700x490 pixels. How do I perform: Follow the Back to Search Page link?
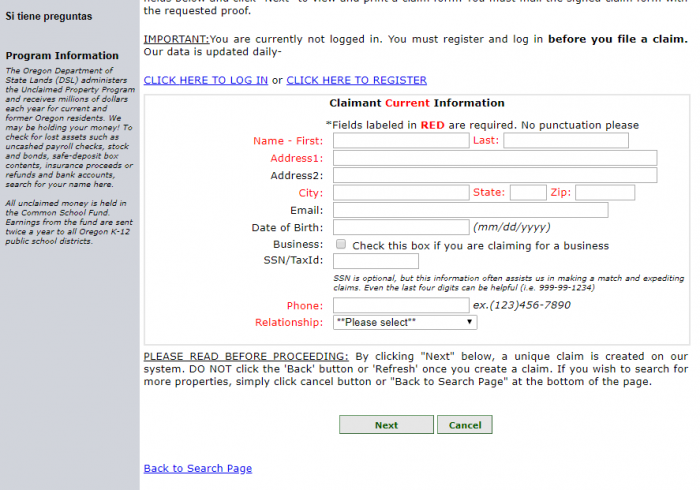pyautogui.click(x=198, y=469)
